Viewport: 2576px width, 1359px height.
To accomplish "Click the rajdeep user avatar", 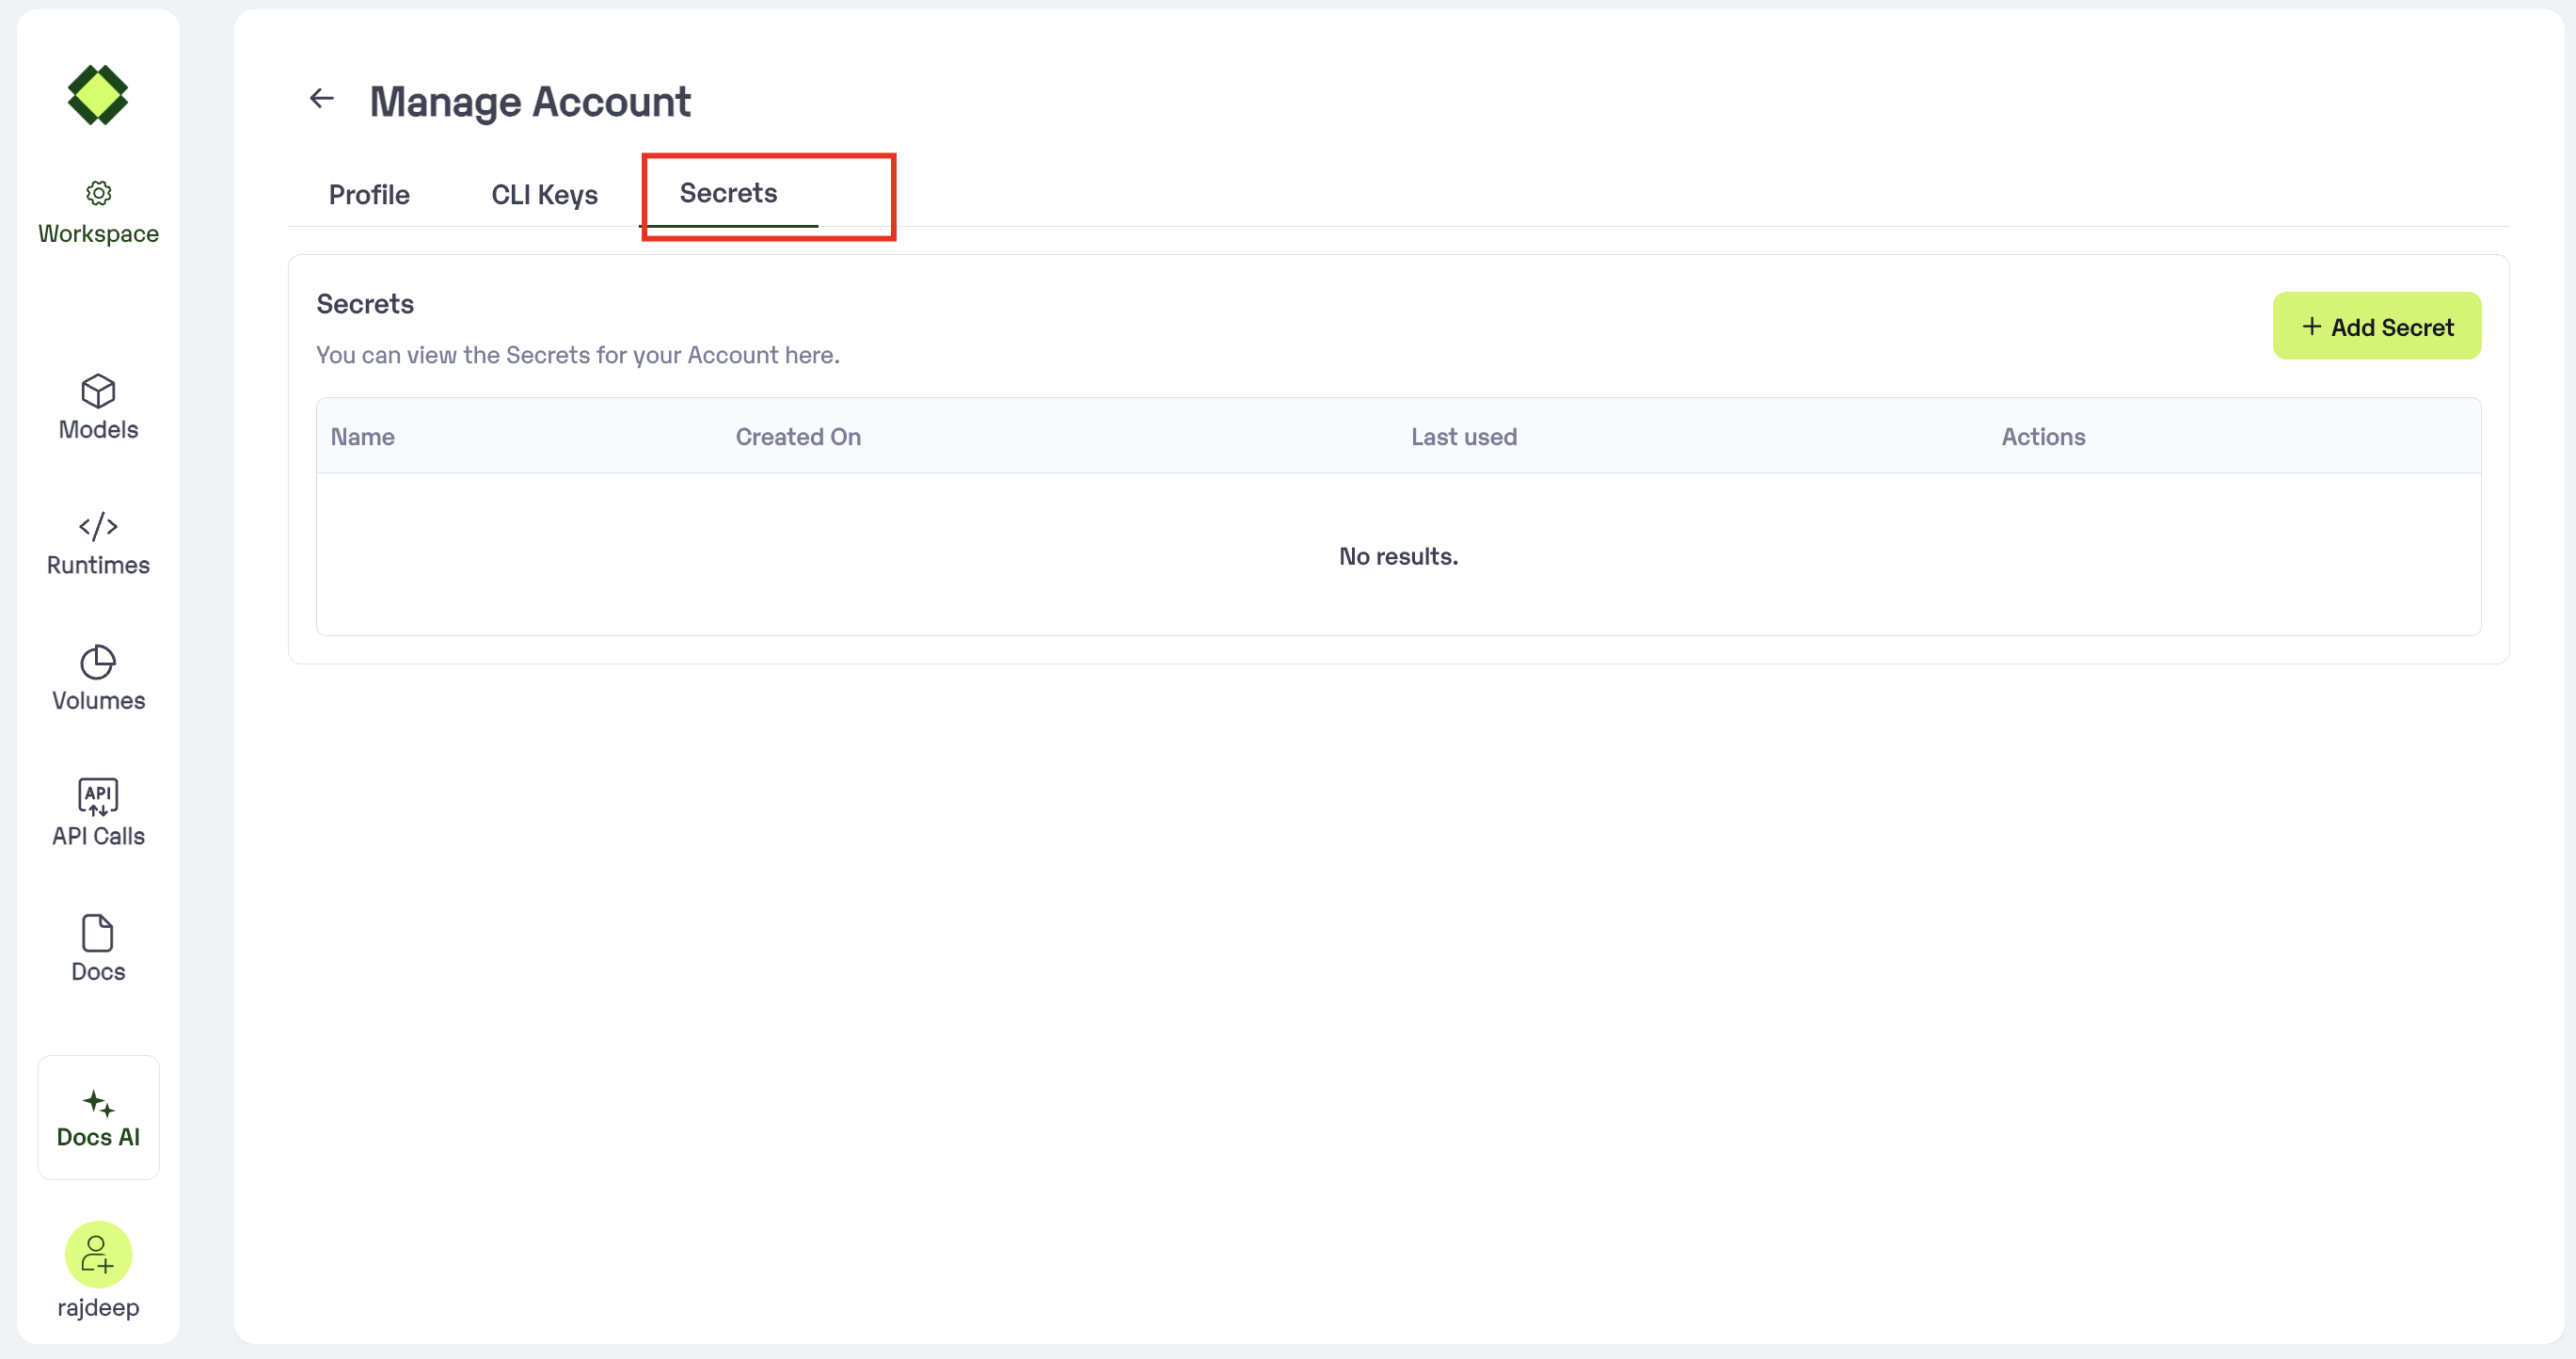I will [98, 1254].
